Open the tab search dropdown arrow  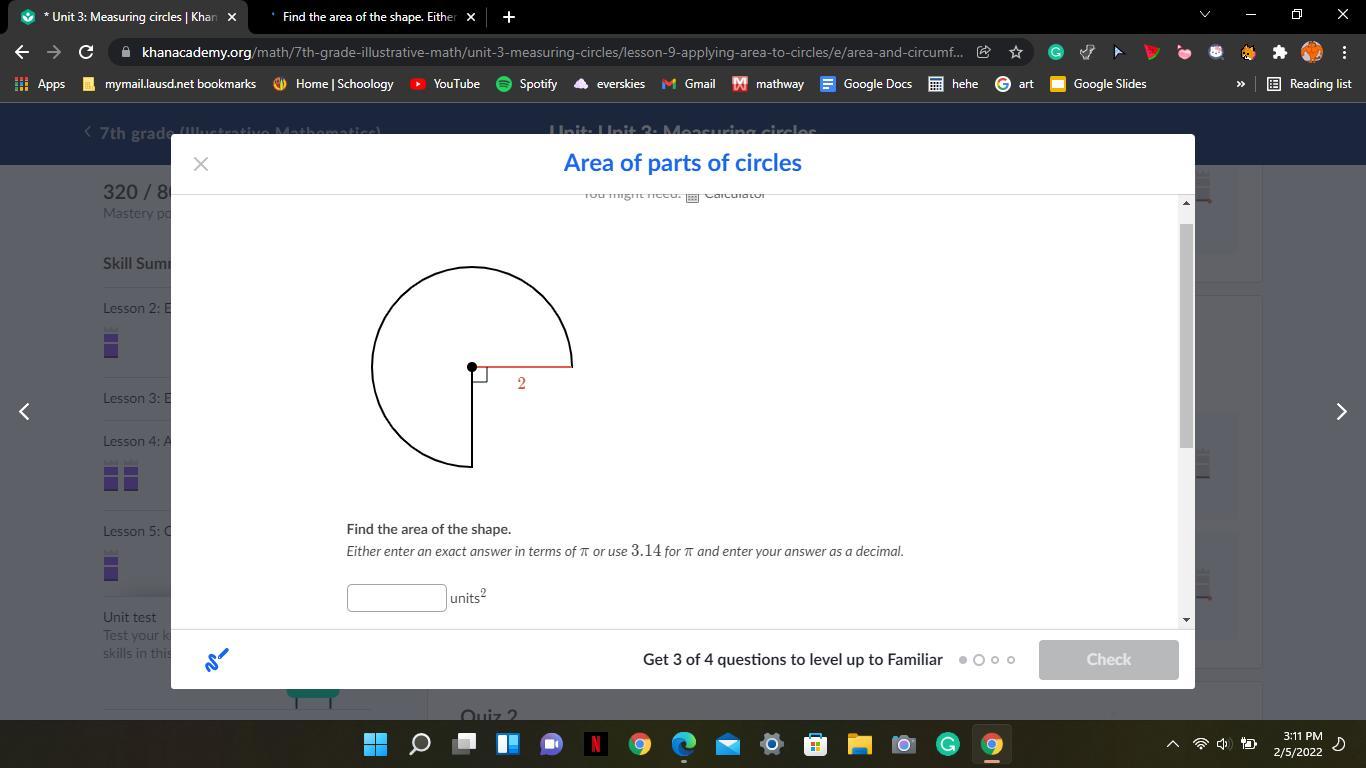(1204, 15)
